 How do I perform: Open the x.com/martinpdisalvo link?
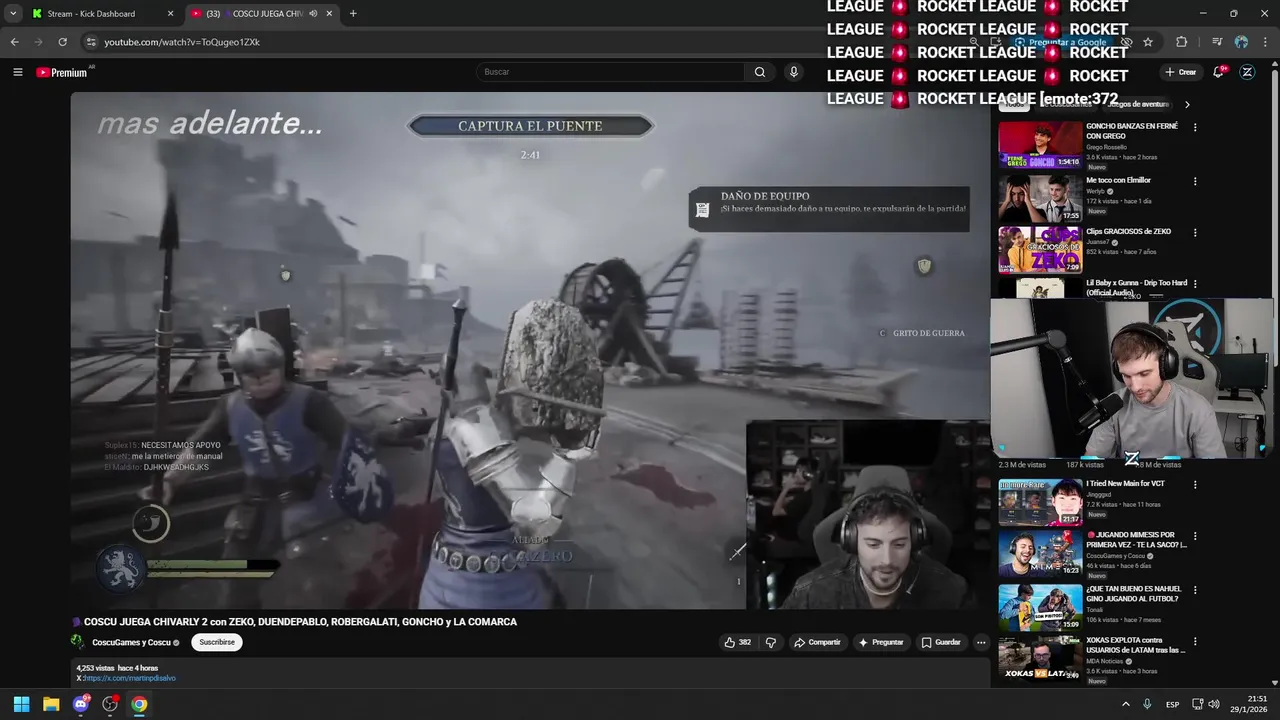(128, 678)
